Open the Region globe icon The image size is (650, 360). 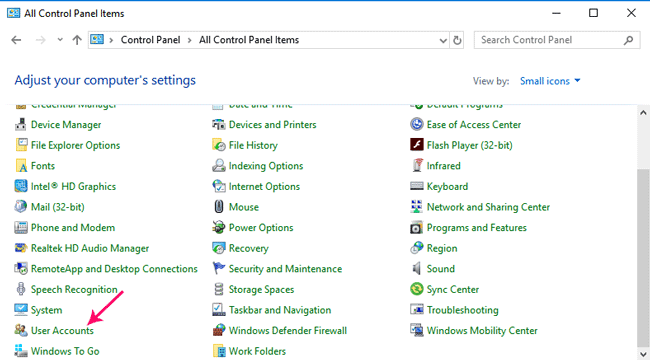[417, 248]
